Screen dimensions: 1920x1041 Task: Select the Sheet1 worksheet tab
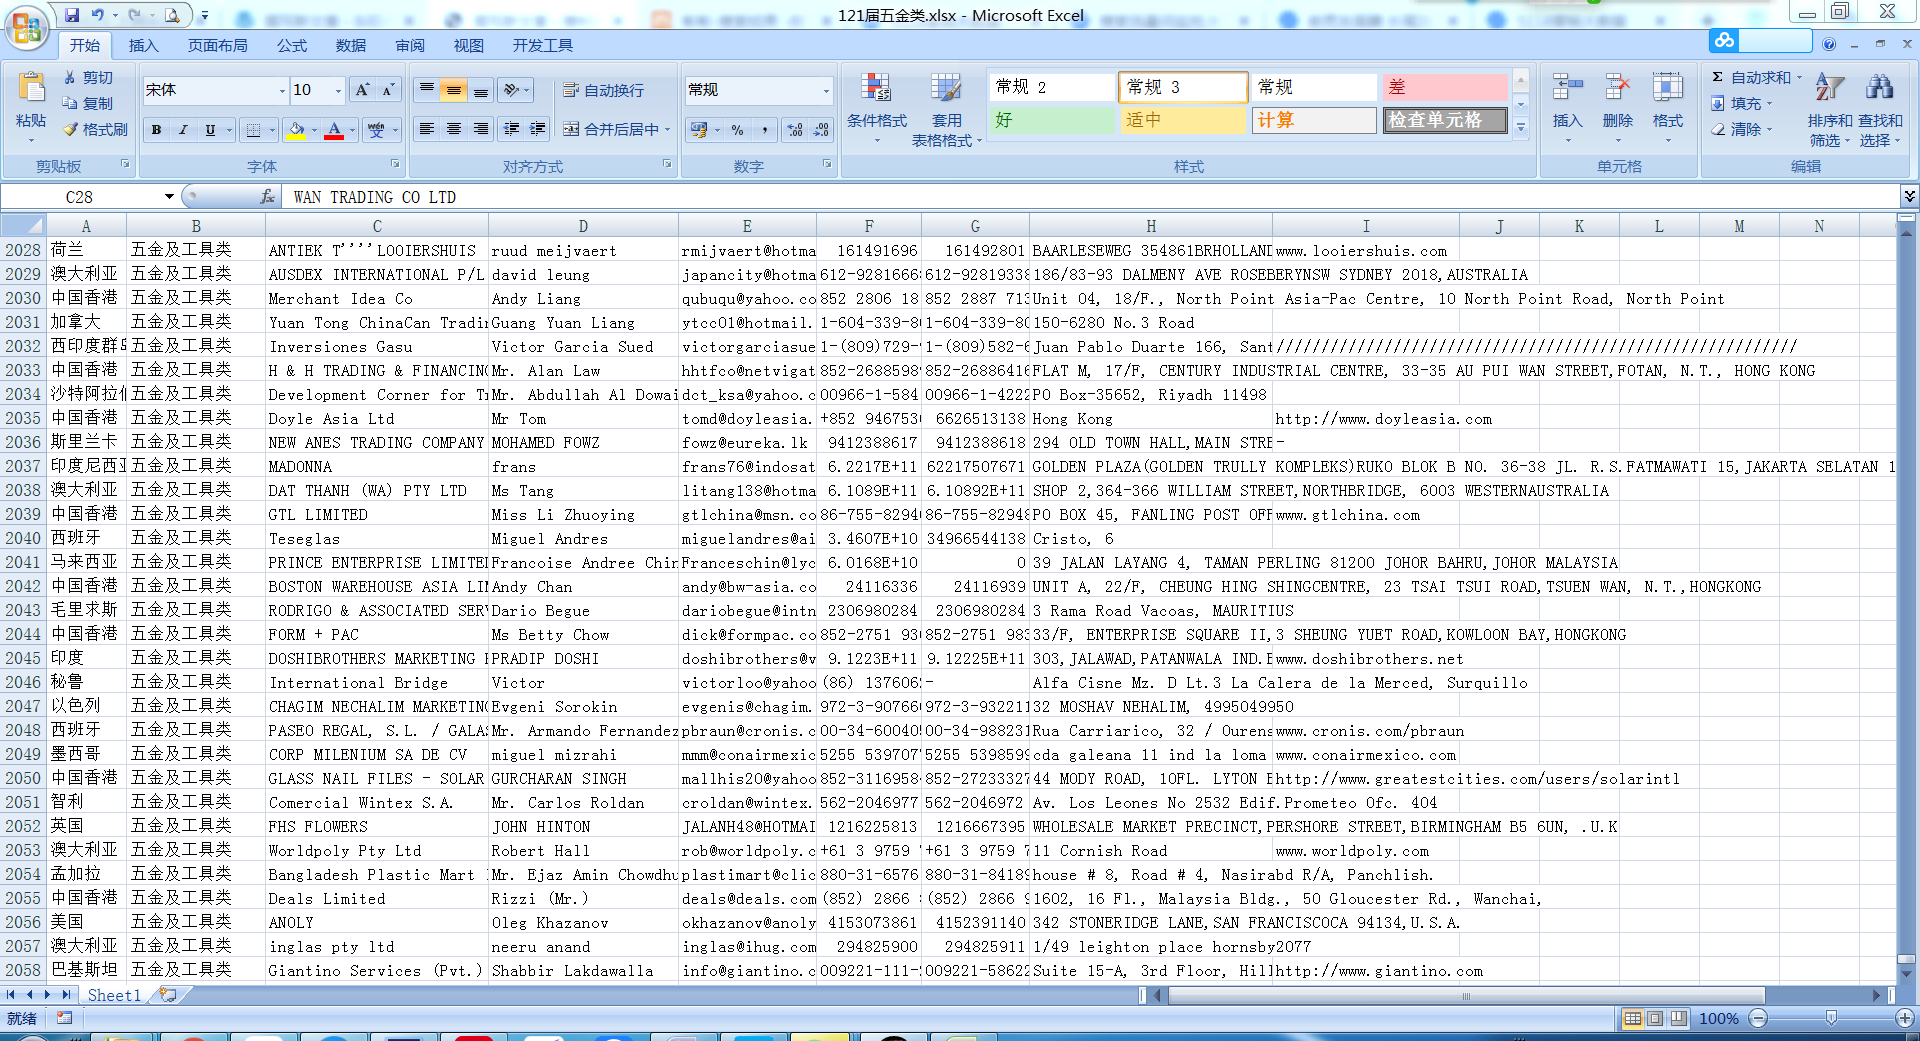click(x=114, y=995)
